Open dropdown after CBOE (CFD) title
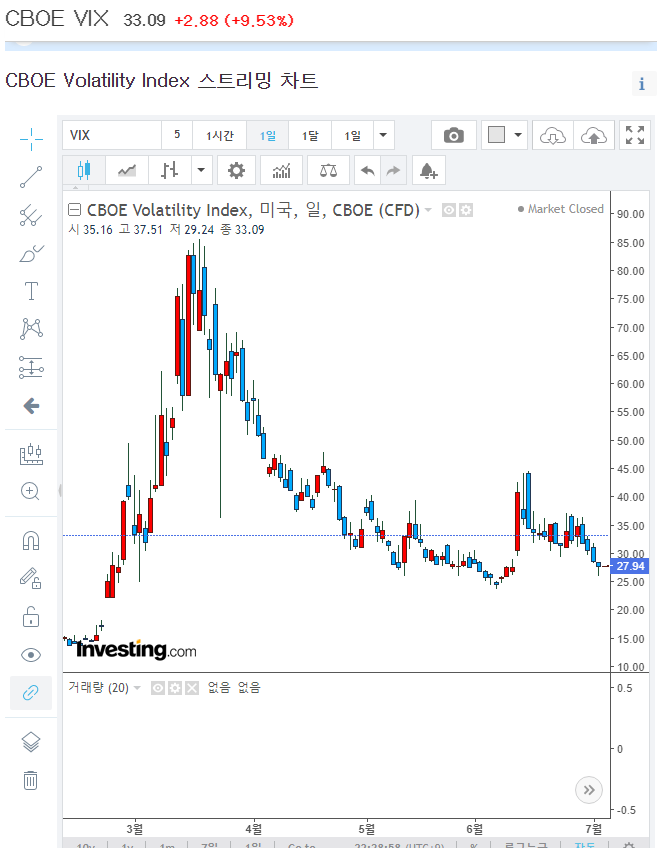Image resolution: width=657 pixels, height=848 pixels. 428,210
